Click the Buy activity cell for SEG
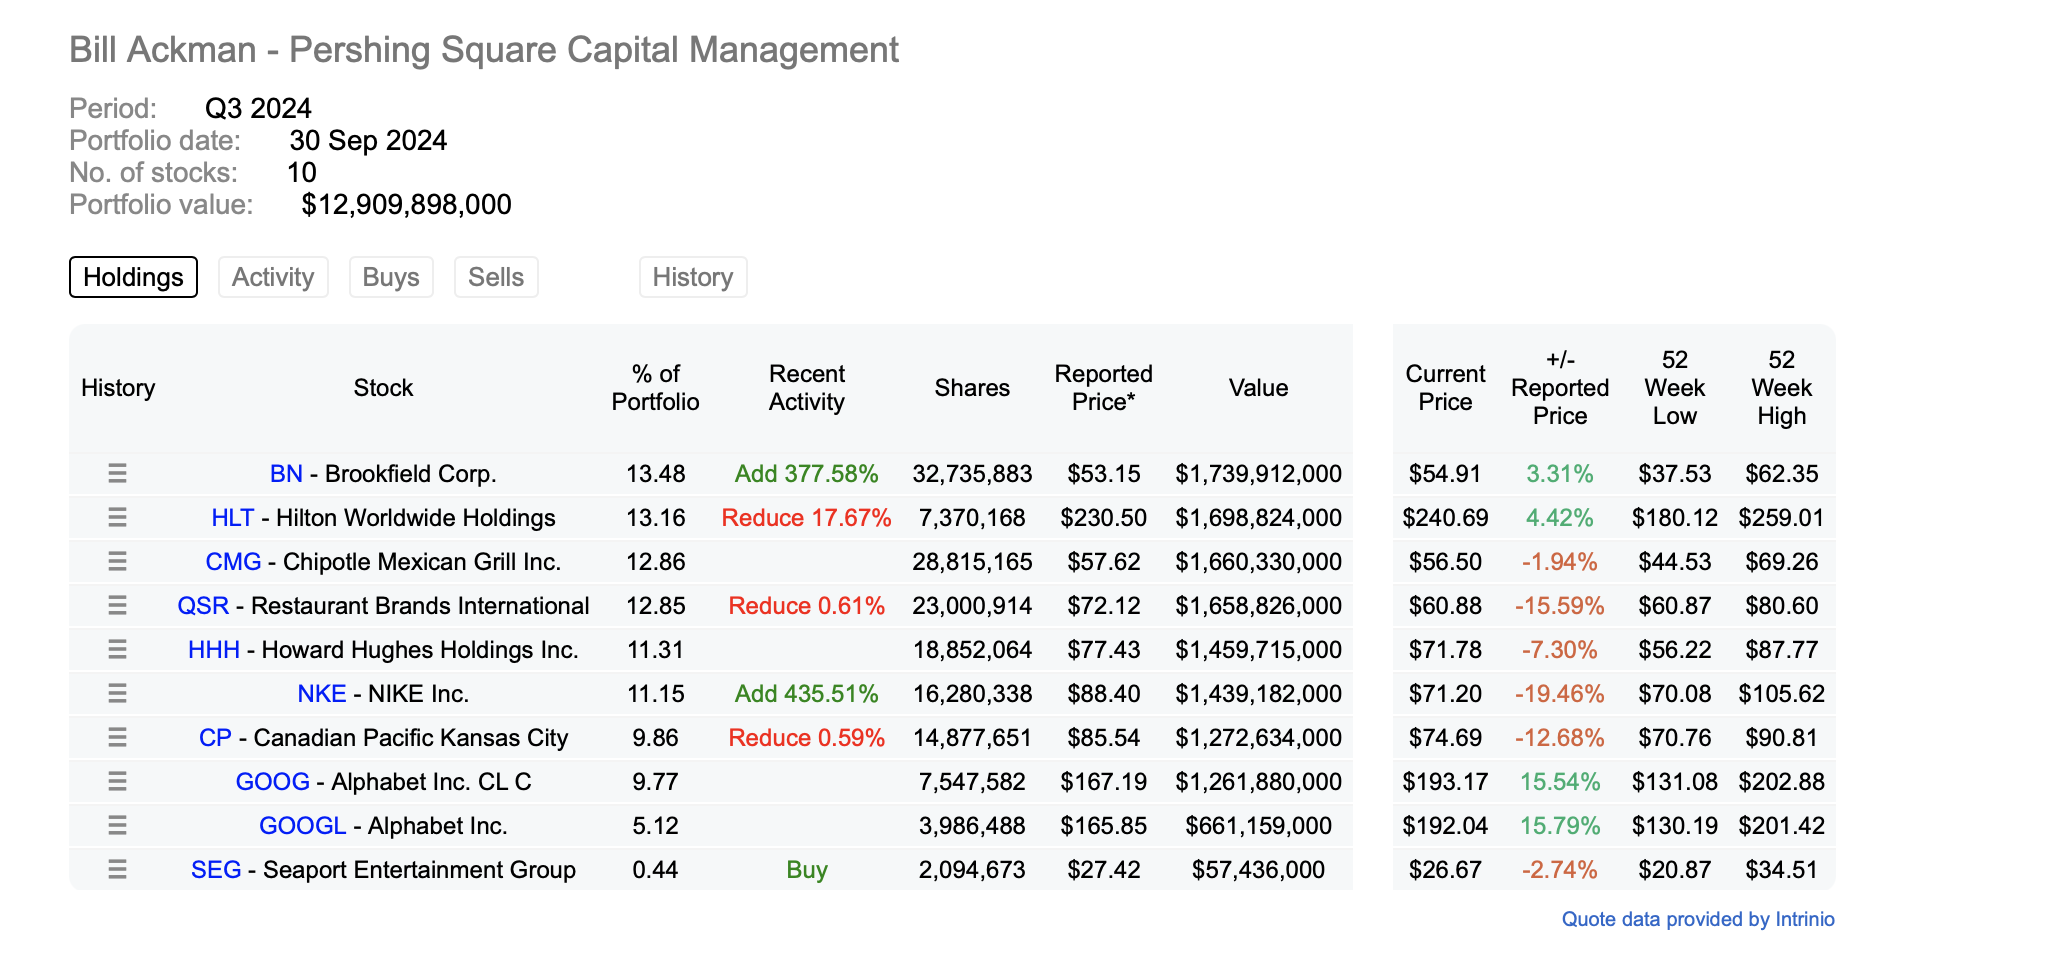 click(806, 869)
